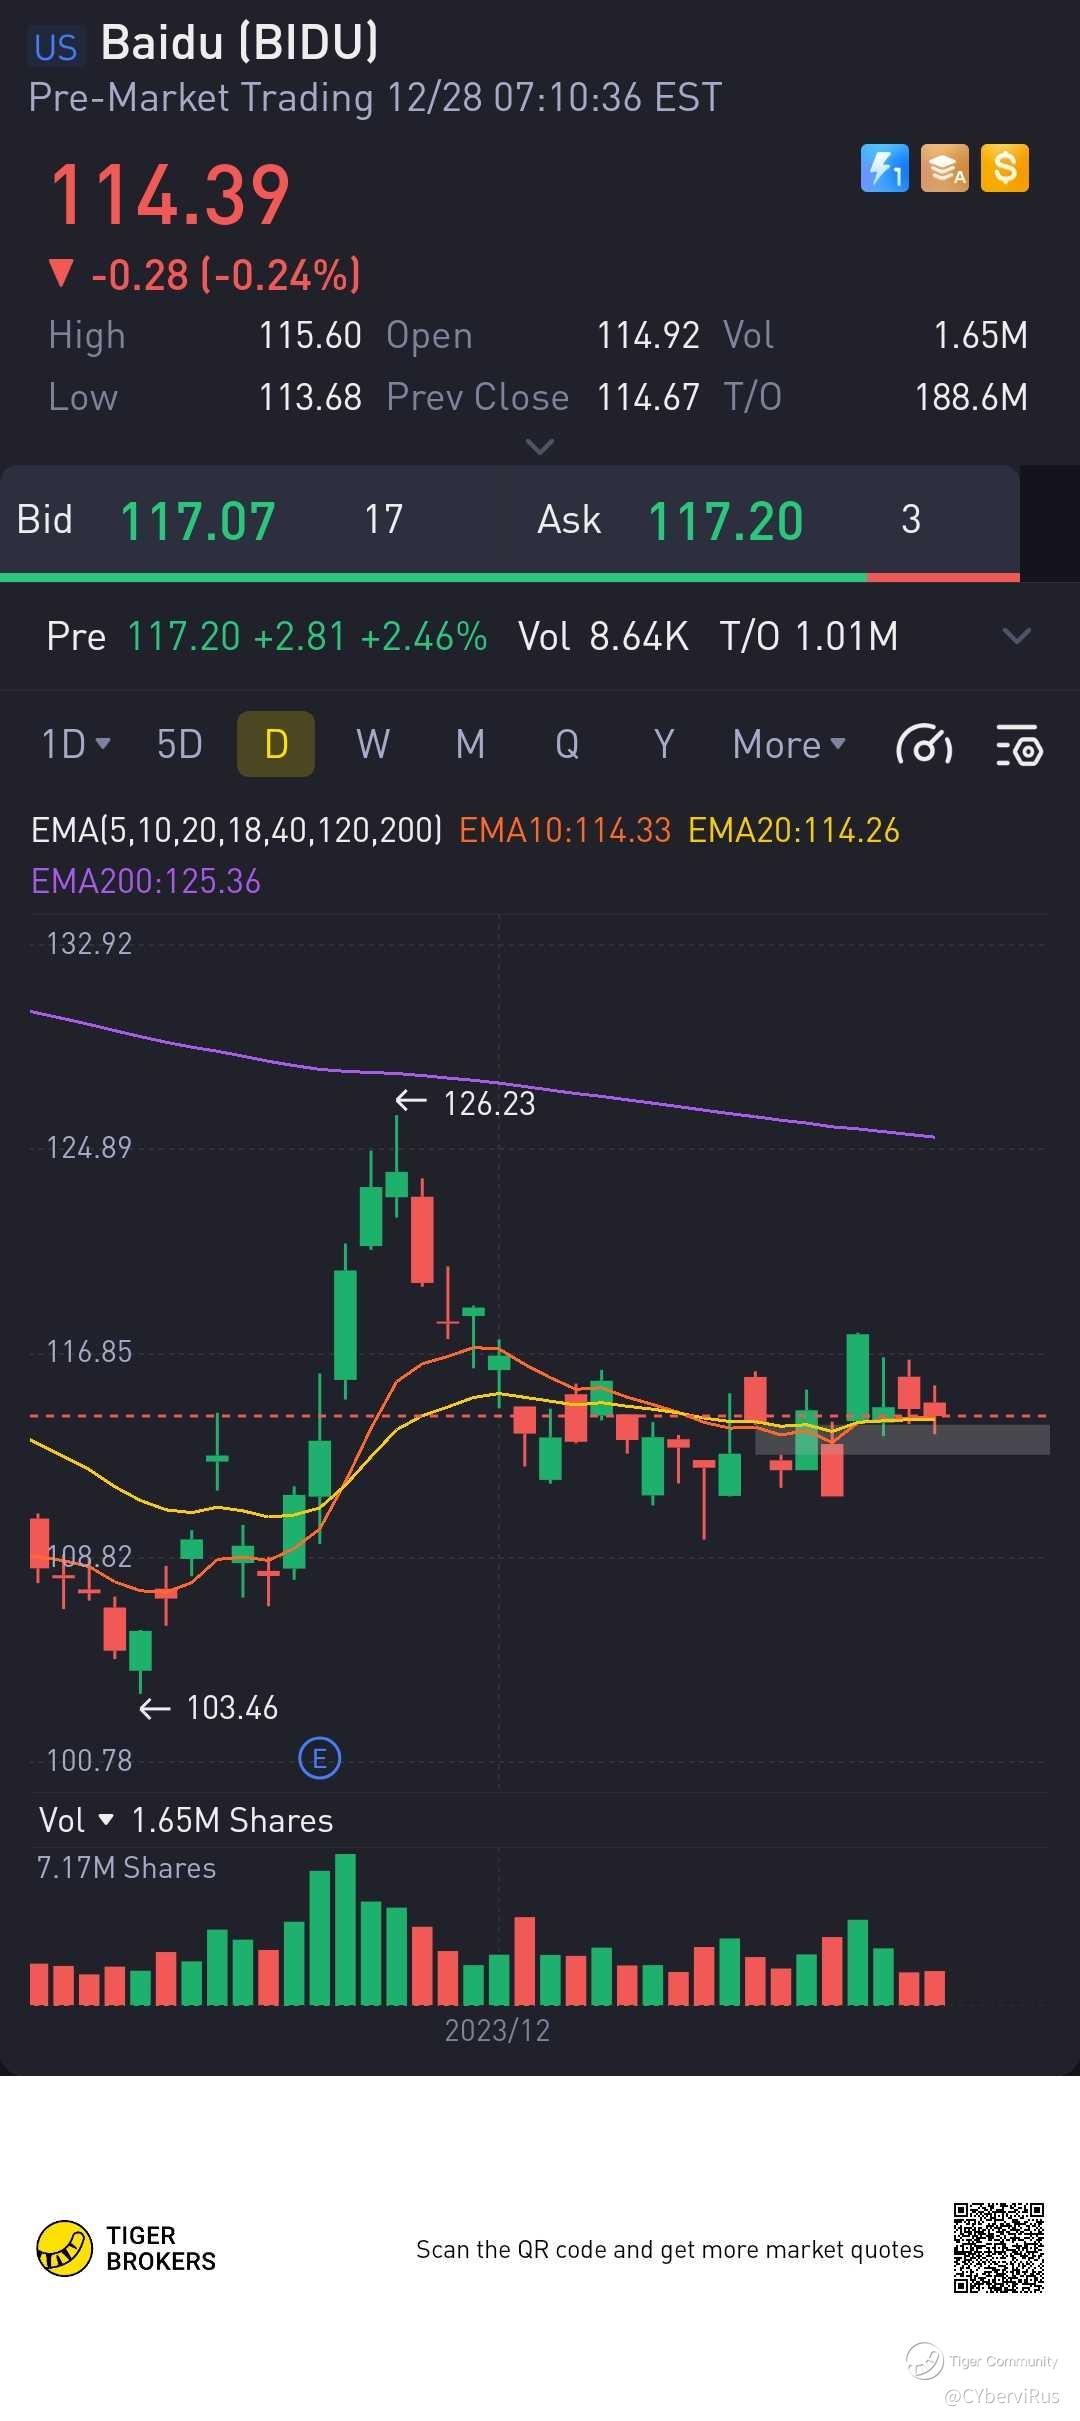
Task: Tap the 2023/12 date label
Action: (x=497, y=2030)
